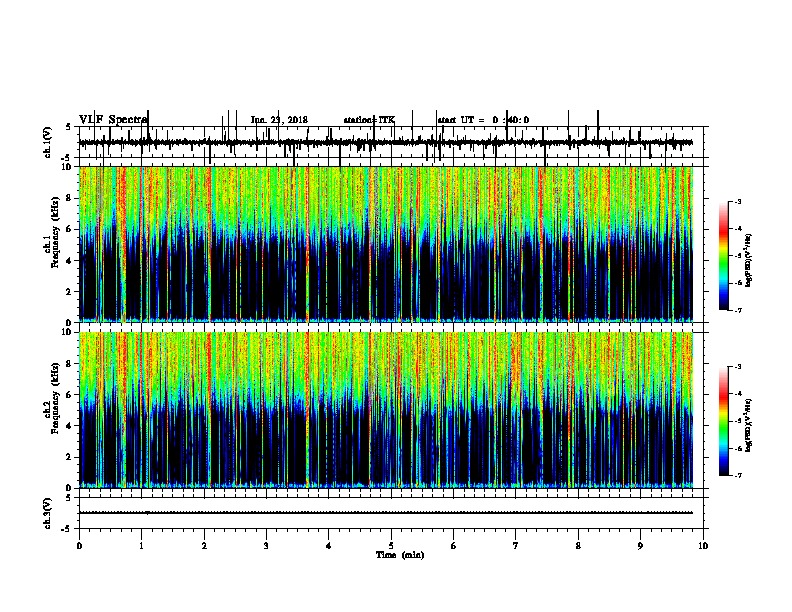This screenshot has height=612, width=792.
Task: Click the "-3" label on ch.2 color bar
Action: (x=738, y=367)
